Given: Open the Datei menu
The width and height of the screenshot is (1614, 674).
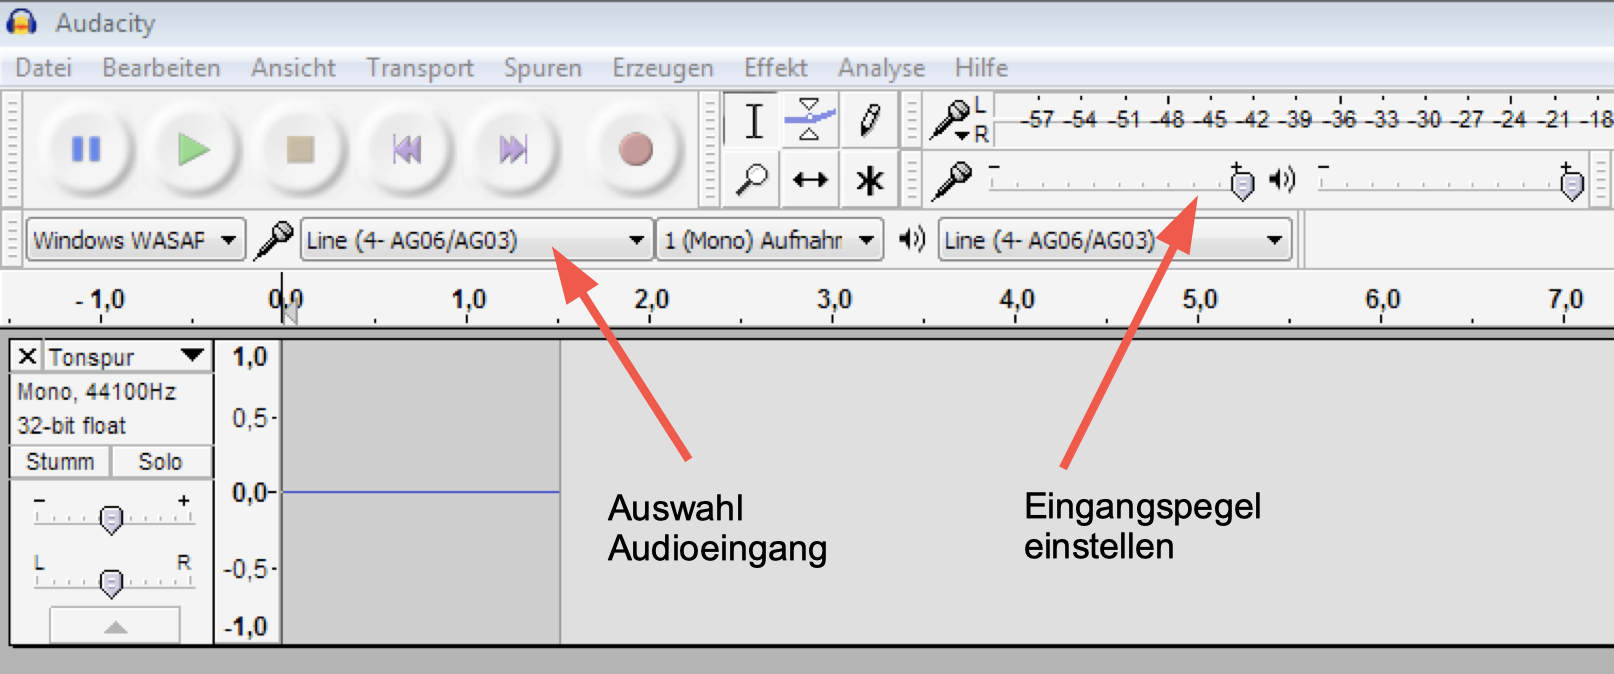Looking at the screenshot, I should [44, 68].
